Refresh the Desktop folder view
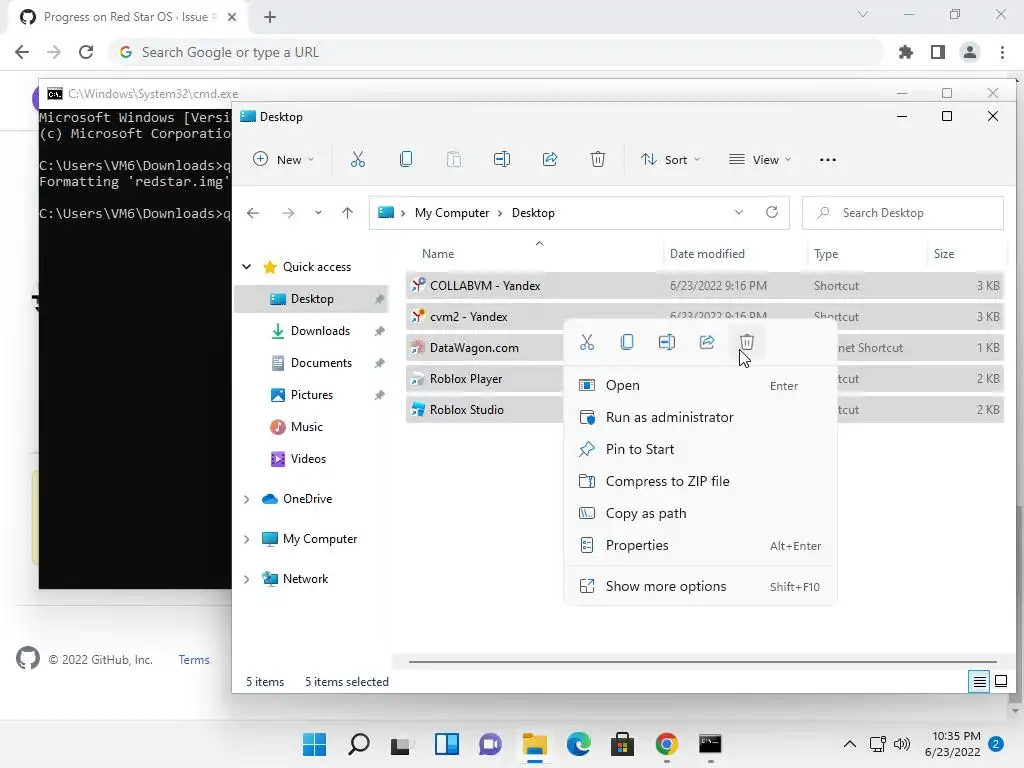Screen dimensions: 1024x768 tap(772, 212)
